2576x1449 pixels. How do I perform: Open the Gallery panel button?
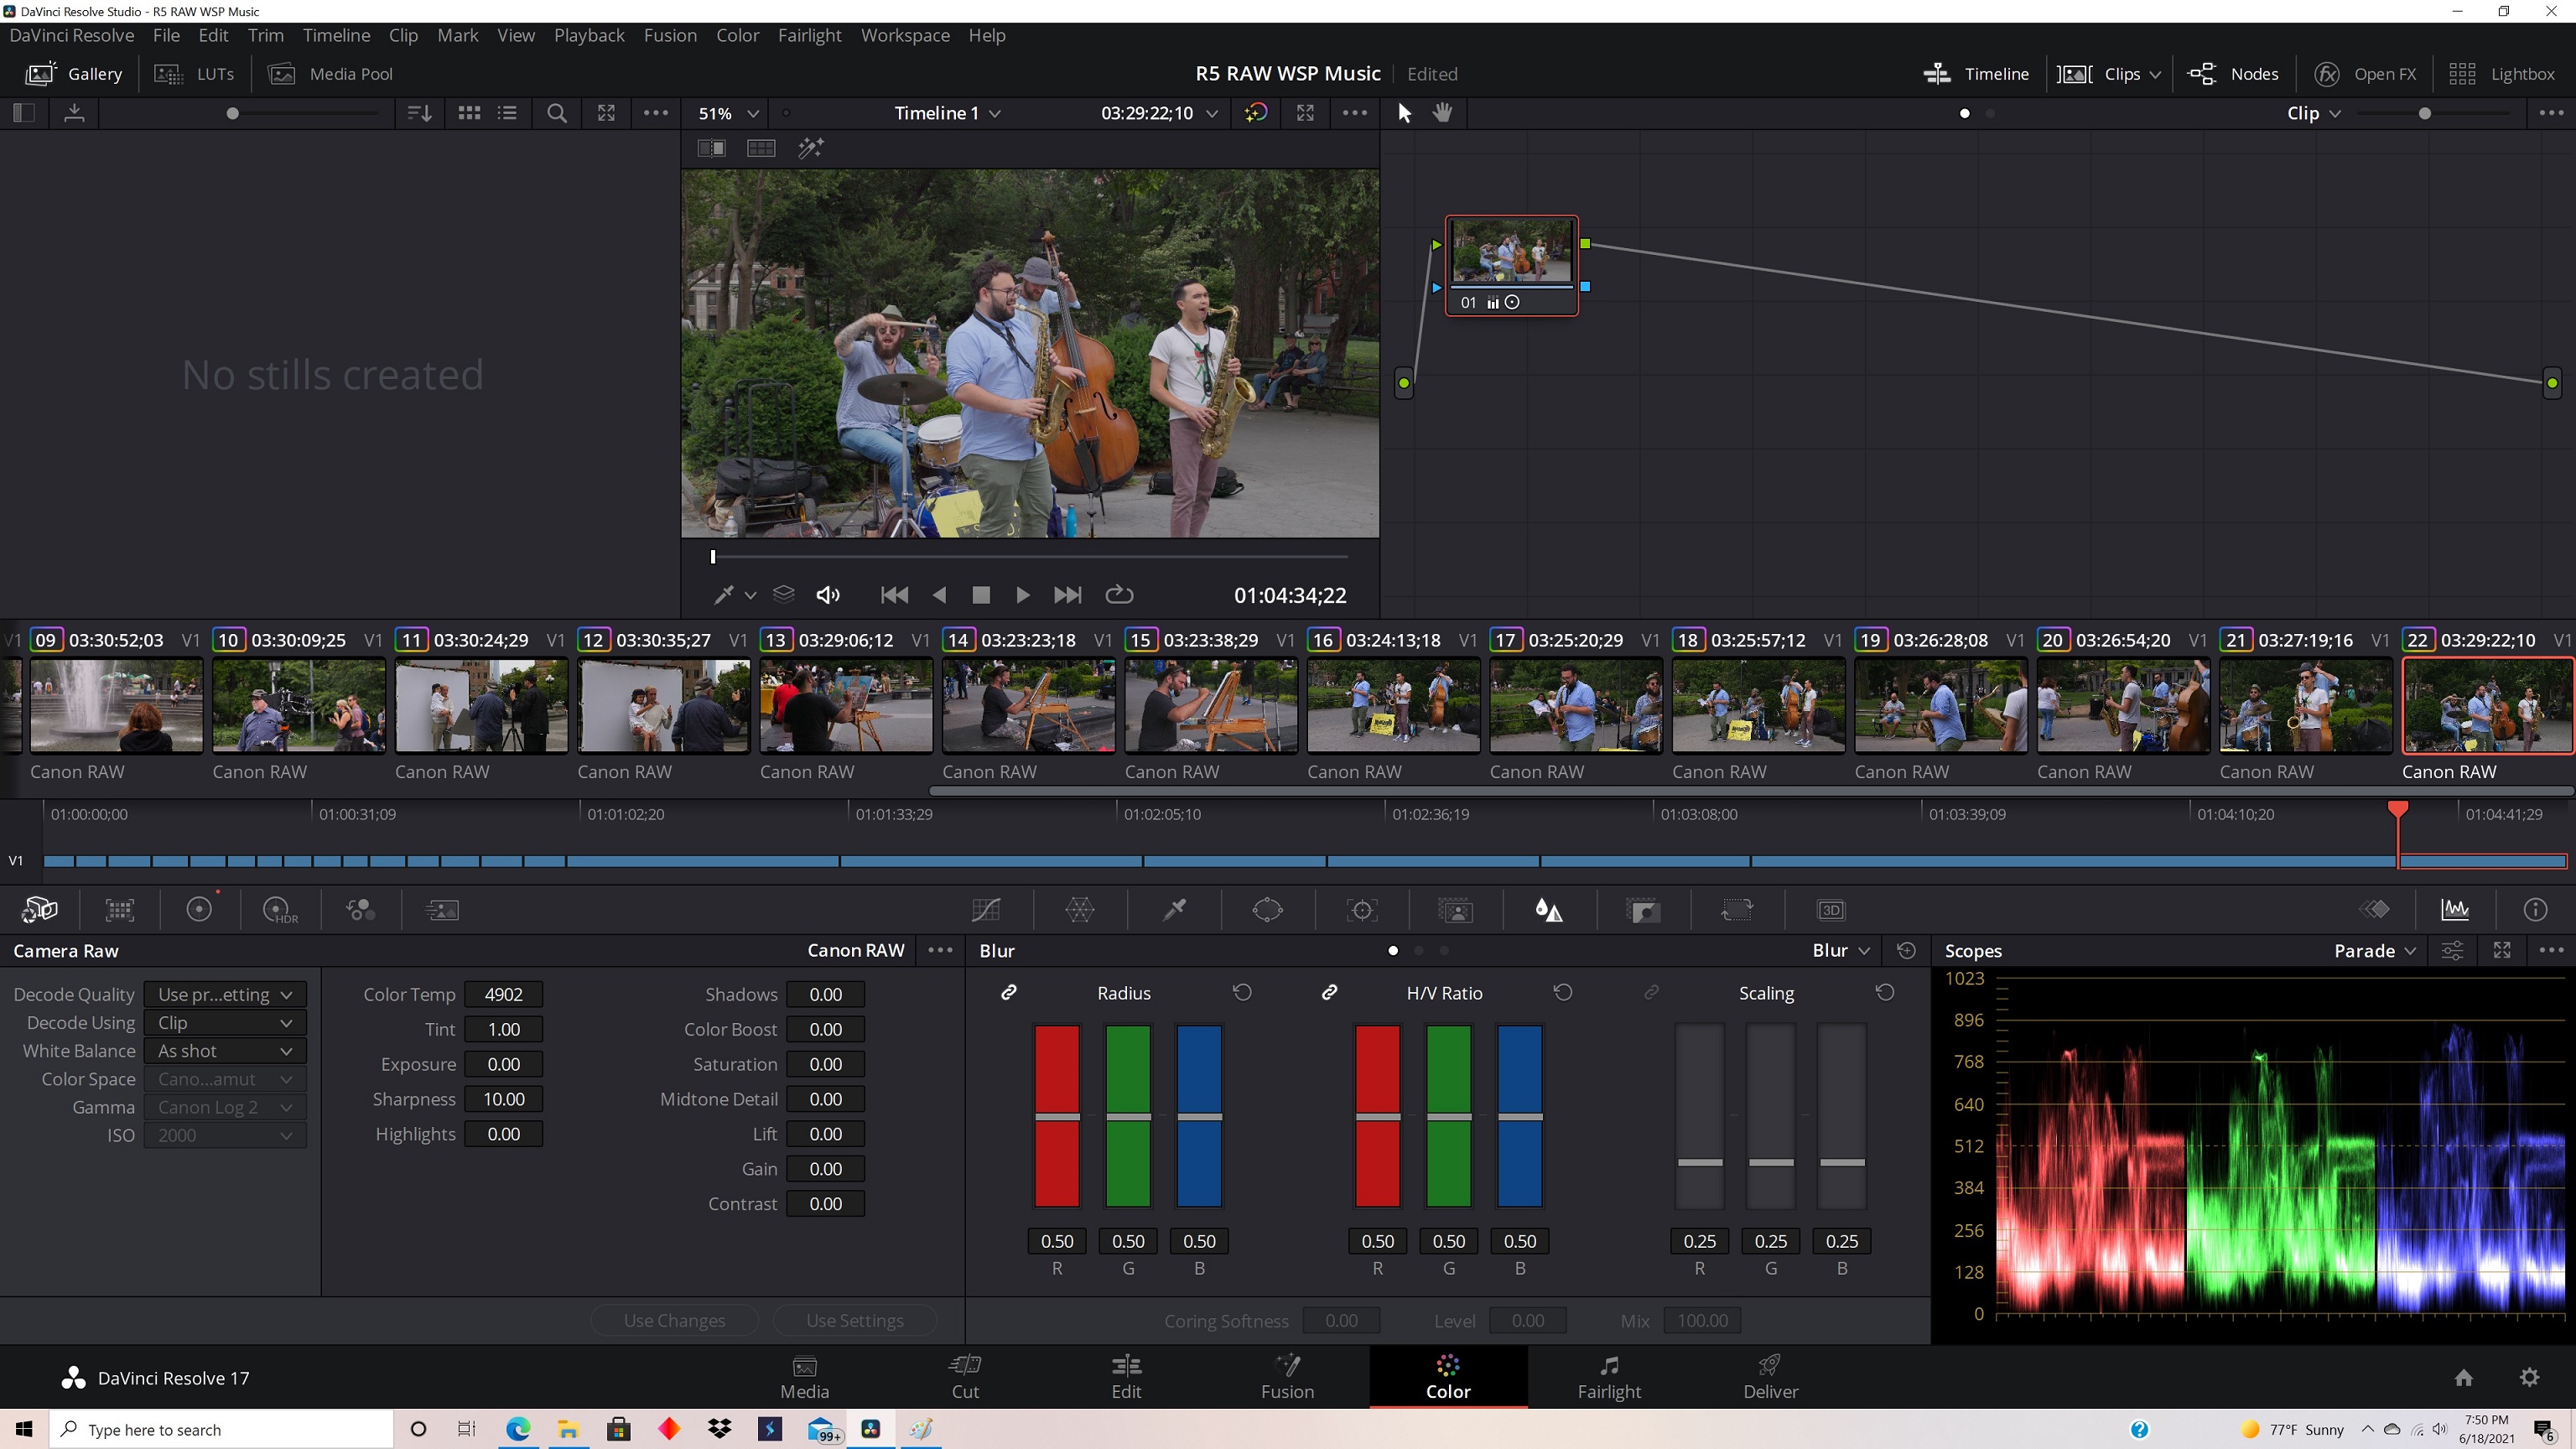pos(74,74)
